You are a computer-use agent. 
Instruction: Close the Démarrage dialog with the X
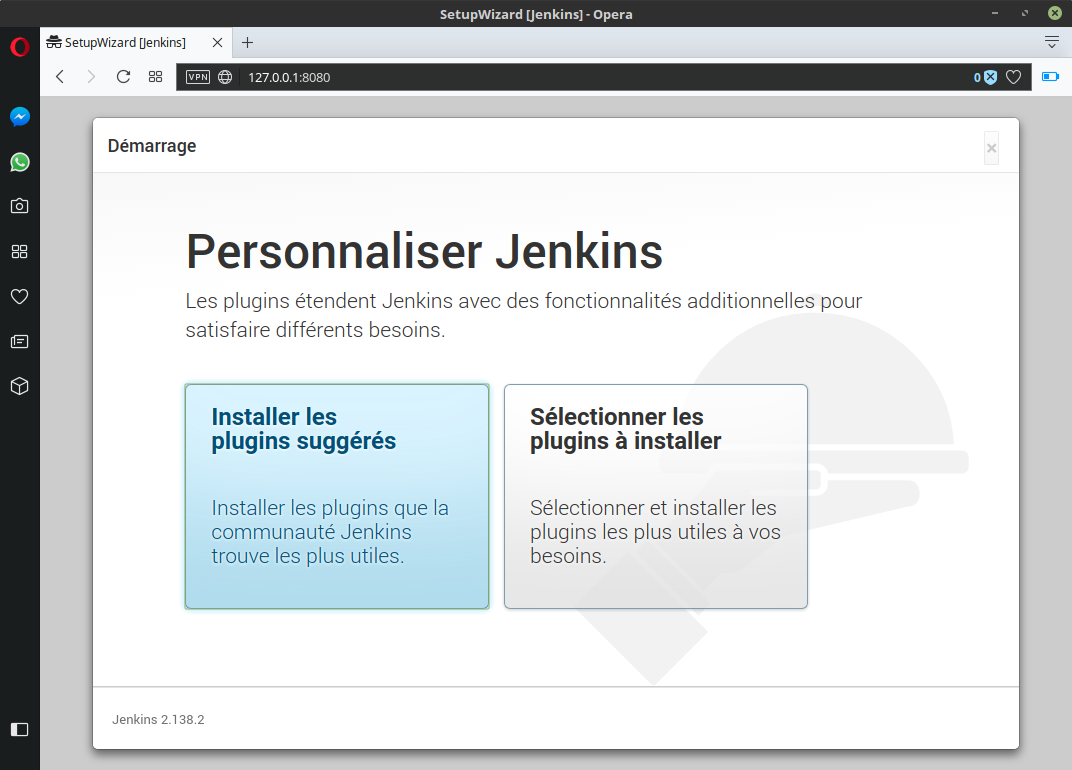coord(991,148)
